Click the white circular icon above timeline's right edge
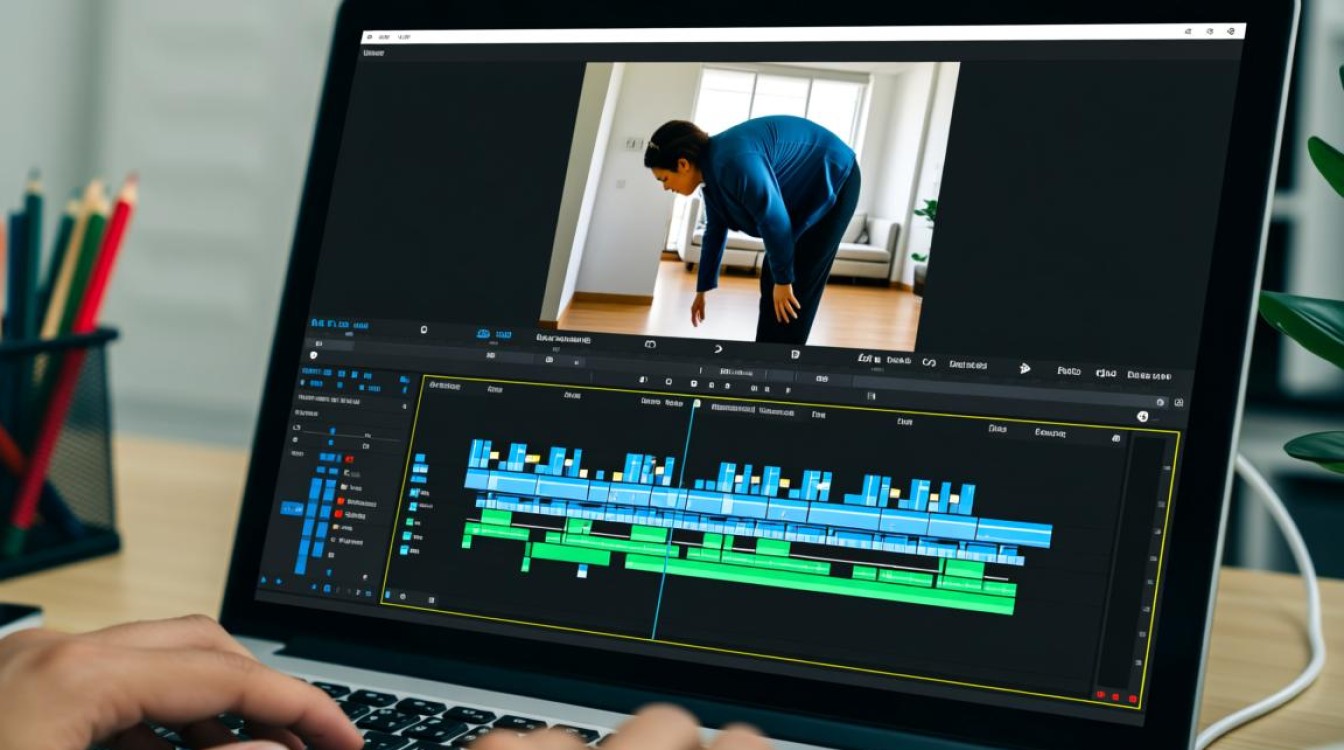The height and width of the screenshot is (750, 1344). pyautogui.click(x=1142, y=416)
